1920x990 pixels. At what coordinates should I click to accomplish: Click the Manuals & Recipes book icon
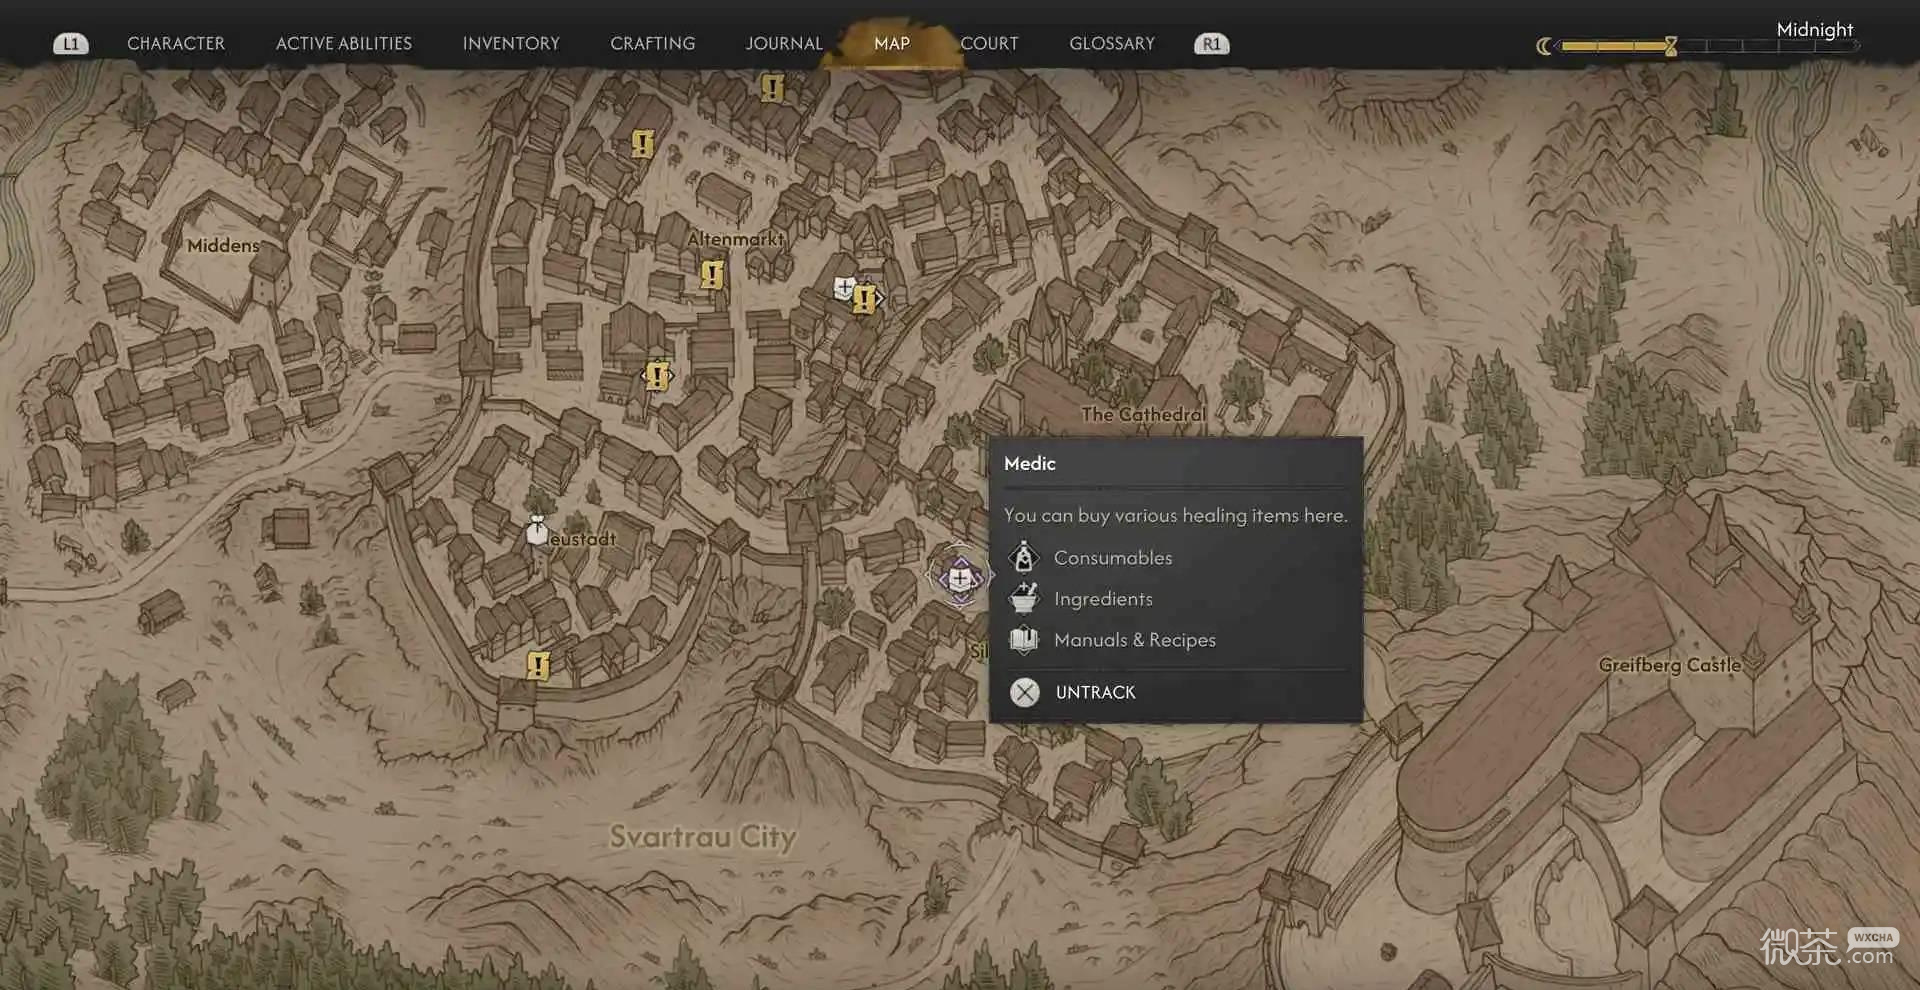pos(1024,639)
